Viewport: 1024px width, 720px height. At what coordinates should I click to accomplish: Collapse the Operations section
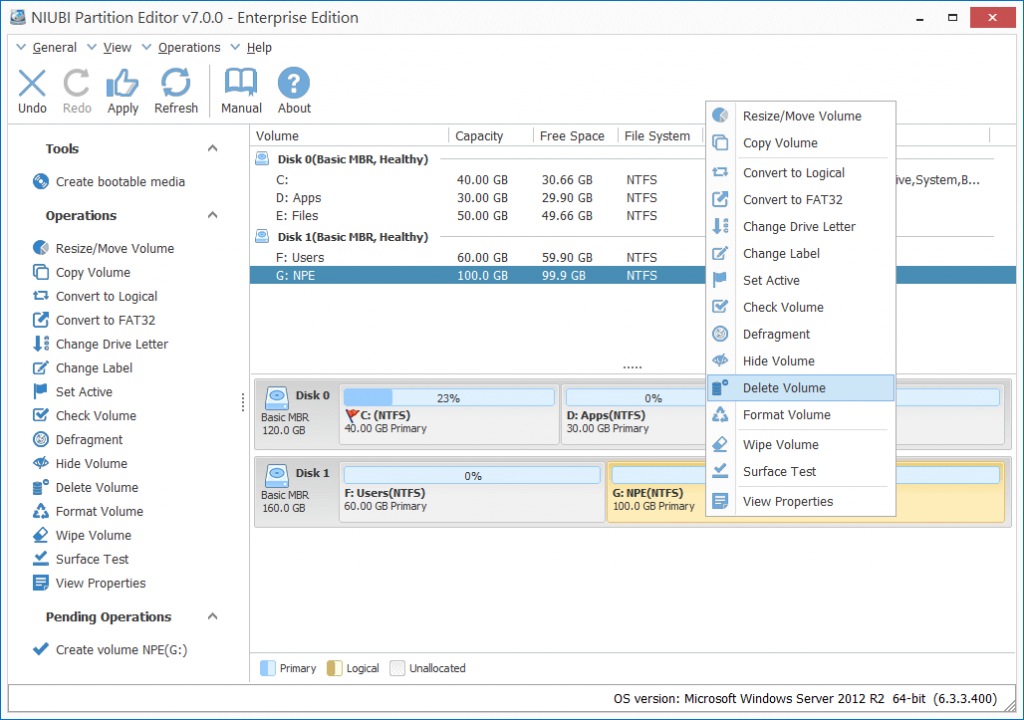click(210, 215)
